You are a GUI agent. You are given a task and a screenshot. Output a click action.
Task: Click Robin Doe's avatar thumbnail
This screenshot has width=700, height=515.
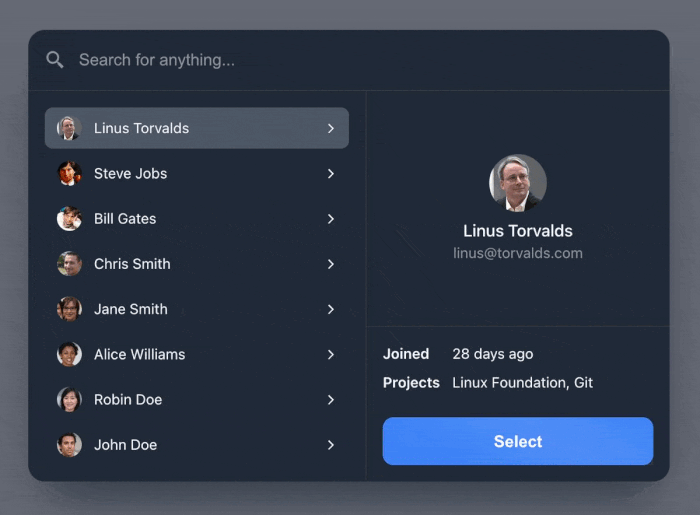[x=69, y=399]
